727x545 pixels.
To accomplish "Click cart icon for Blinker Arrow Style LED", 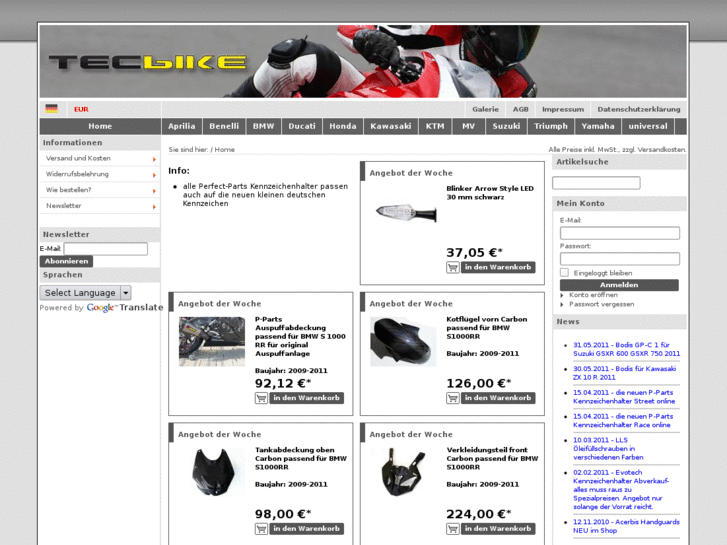I will (453, 268).
